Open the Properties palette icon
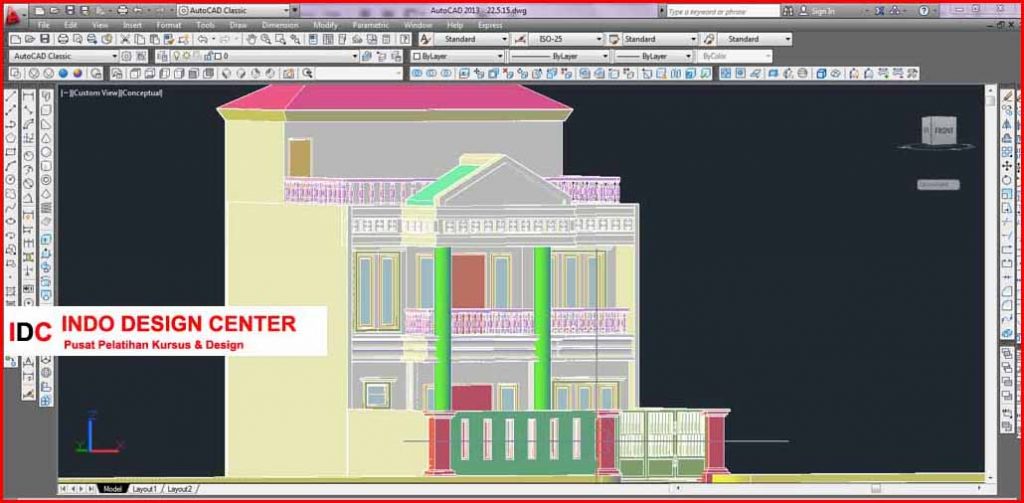 (x=313, y=39)
